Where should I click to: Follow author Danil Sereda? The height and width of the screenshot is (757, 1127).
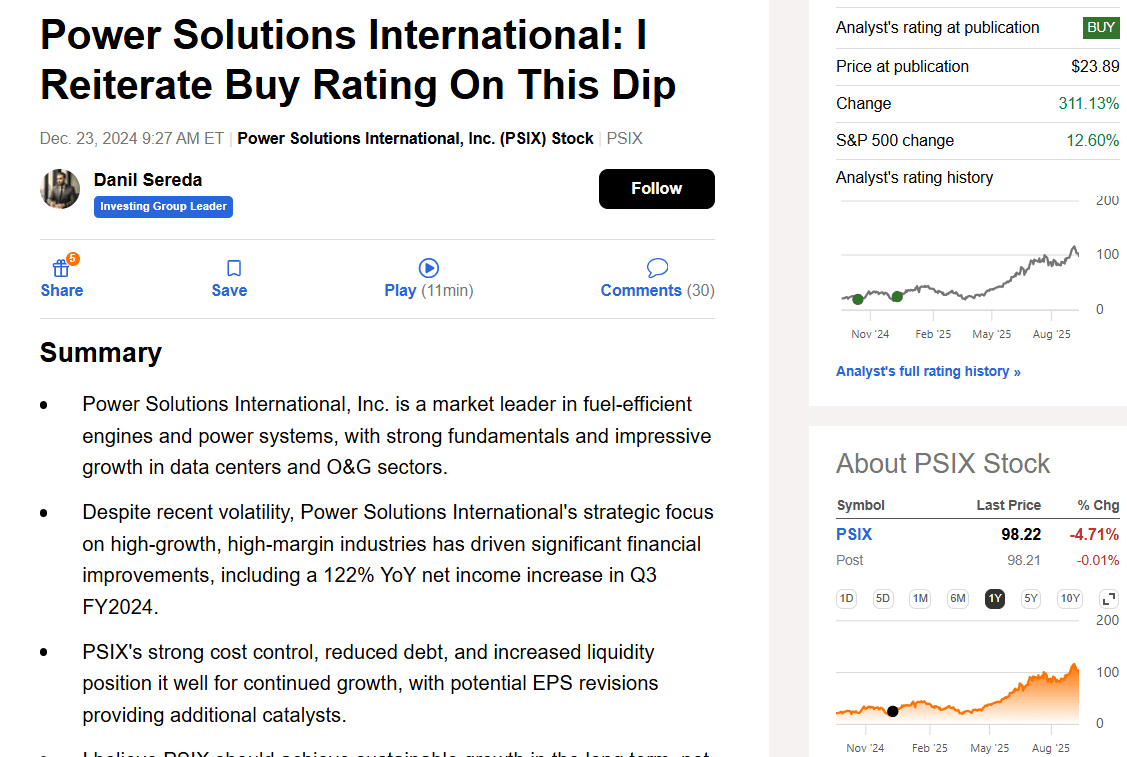click(656, 188)
